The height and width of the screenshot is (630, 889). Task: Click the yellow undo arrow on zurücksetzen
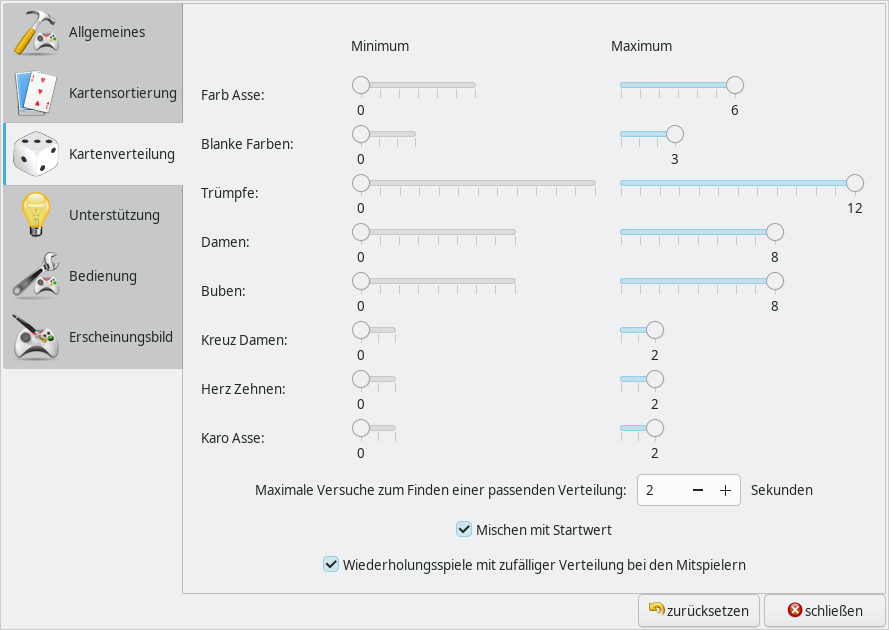coord(656,609)
